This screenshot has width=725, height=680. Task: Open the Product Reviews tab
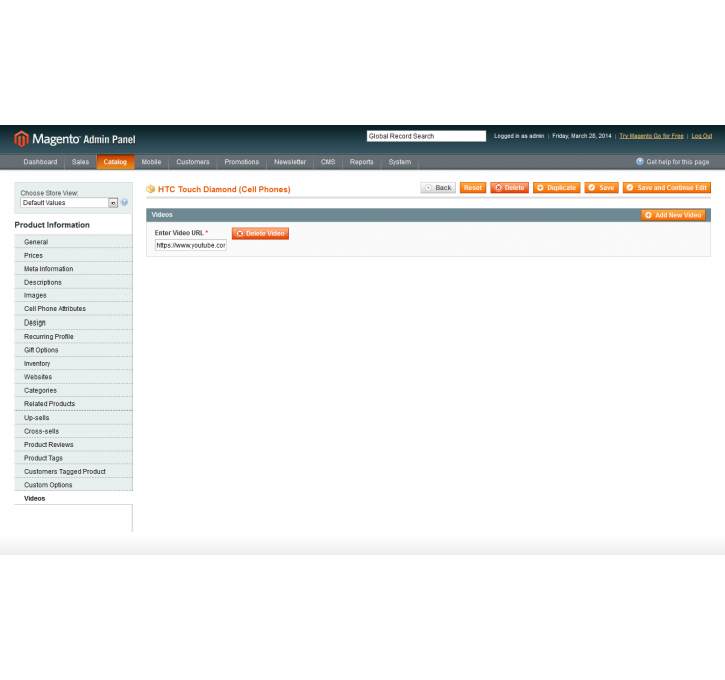74,444
